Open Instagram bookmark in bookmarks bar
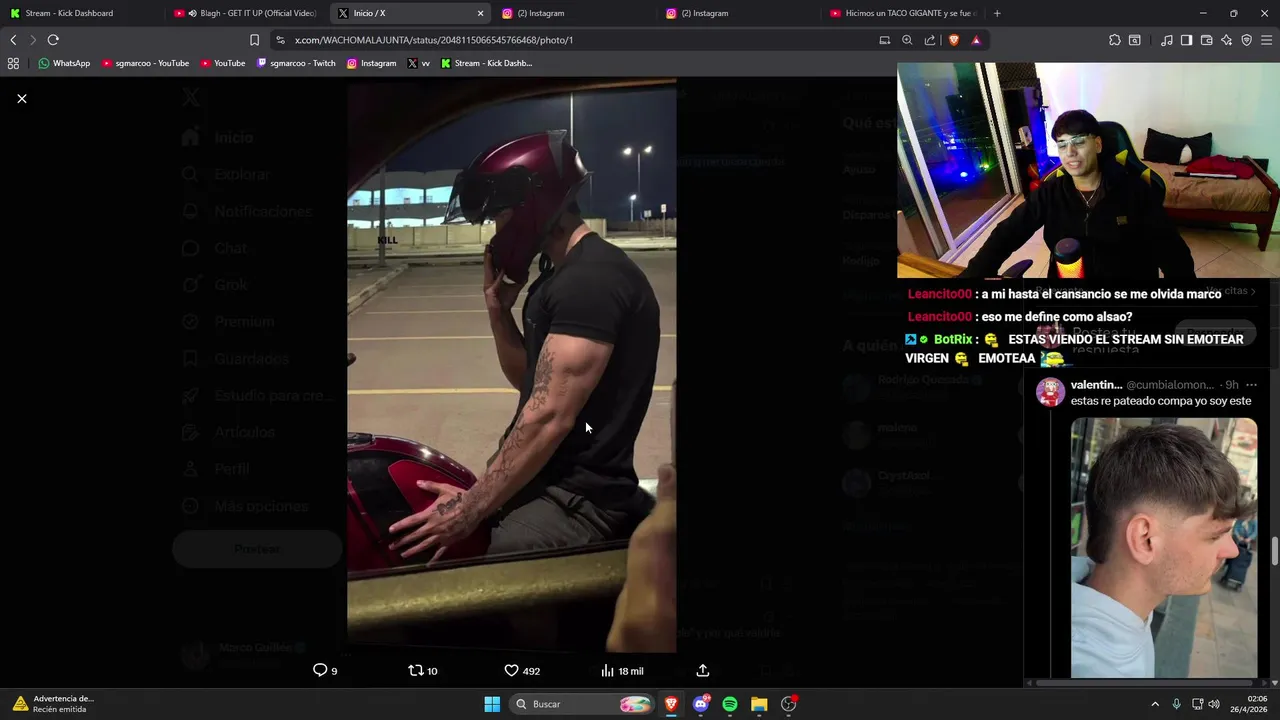1280x720 pixels. coord(372,63)
